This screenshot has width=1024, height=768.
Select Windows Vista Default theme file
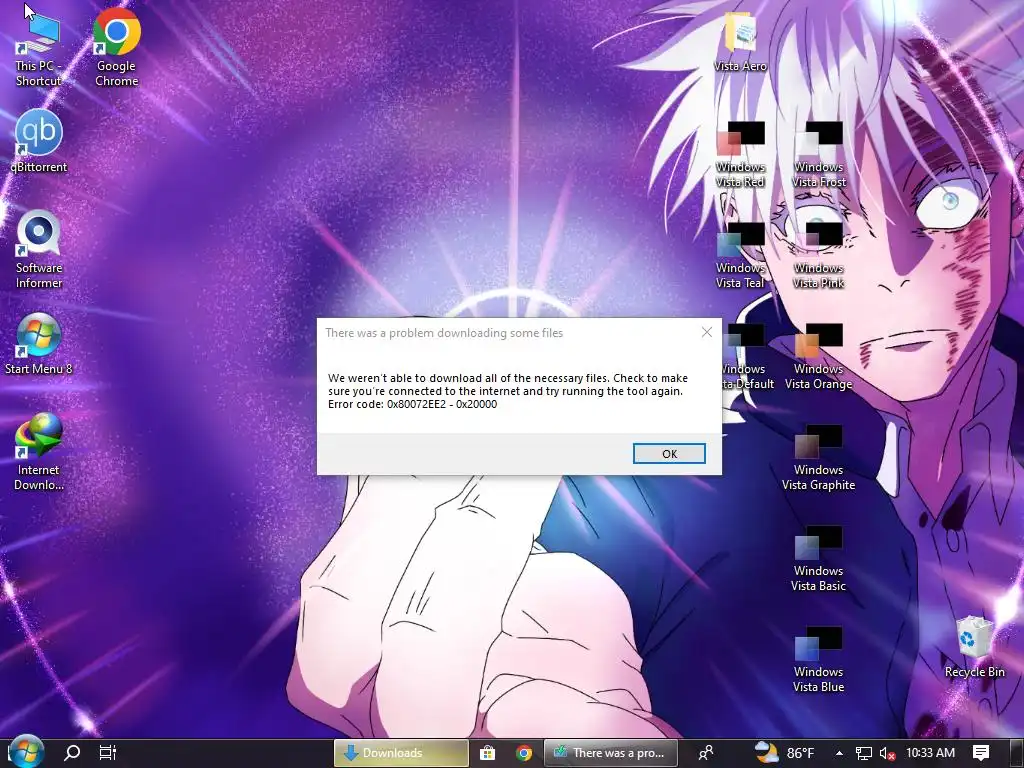click(748, 357)
